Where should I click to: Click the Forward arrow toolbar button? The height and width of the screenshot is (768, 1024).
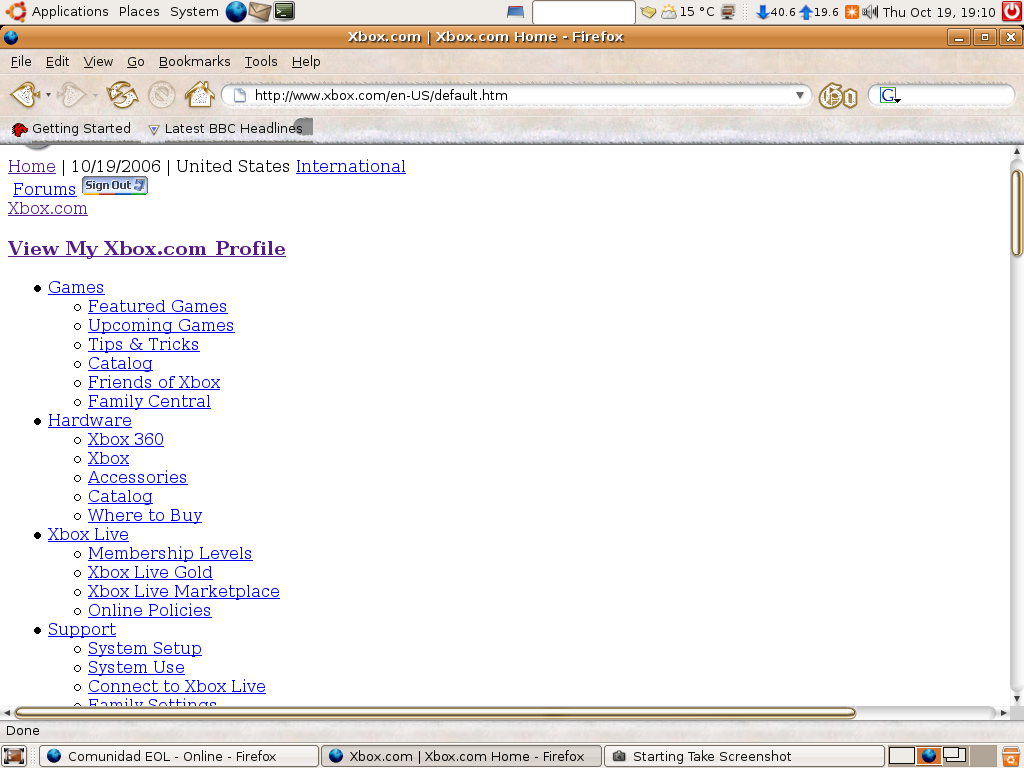click(71, 95)
